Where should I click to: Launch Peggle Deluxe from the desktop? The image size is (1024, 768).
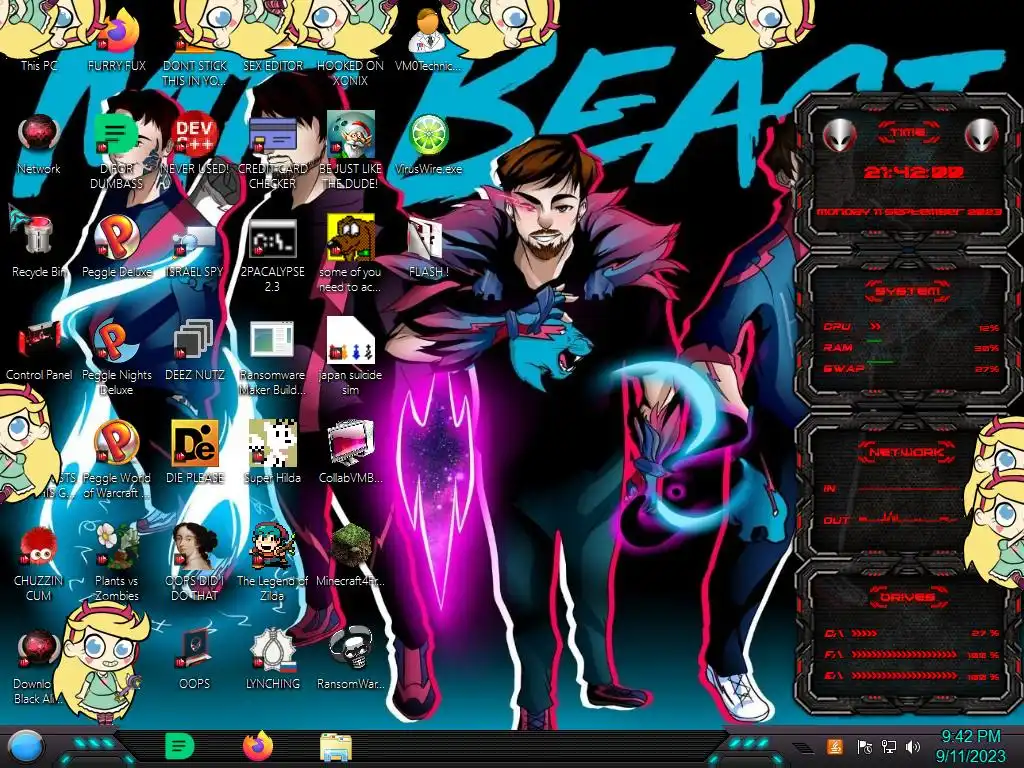click(116, 247)
